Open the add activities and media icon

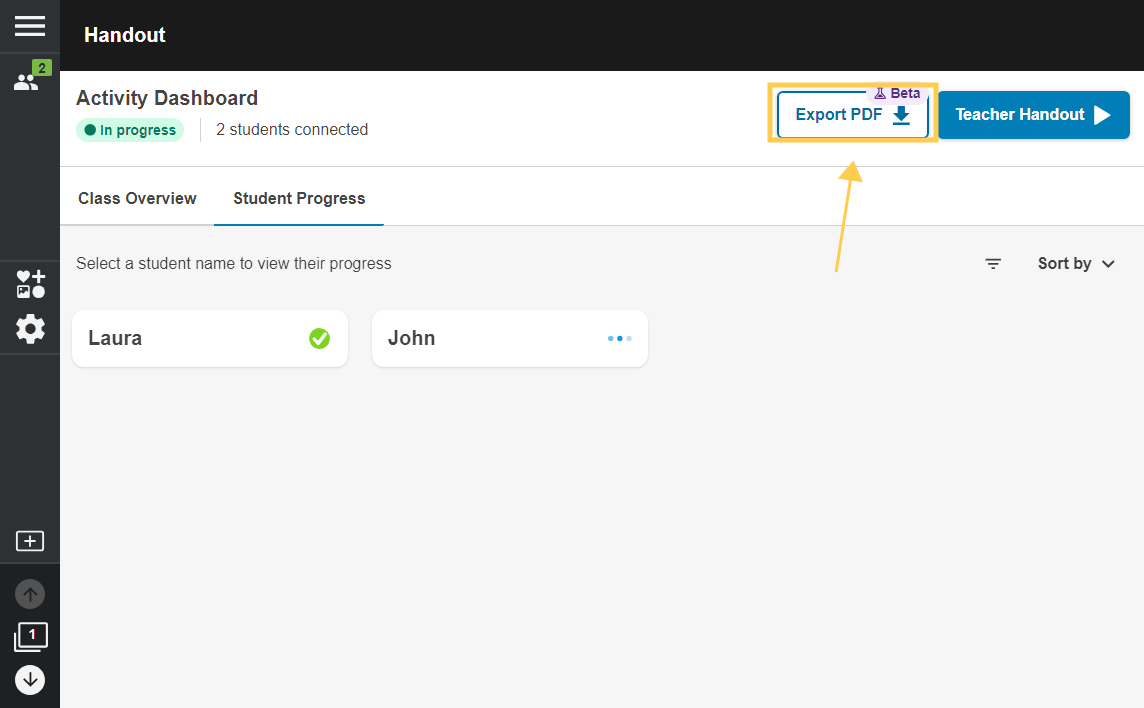[30, 284]
